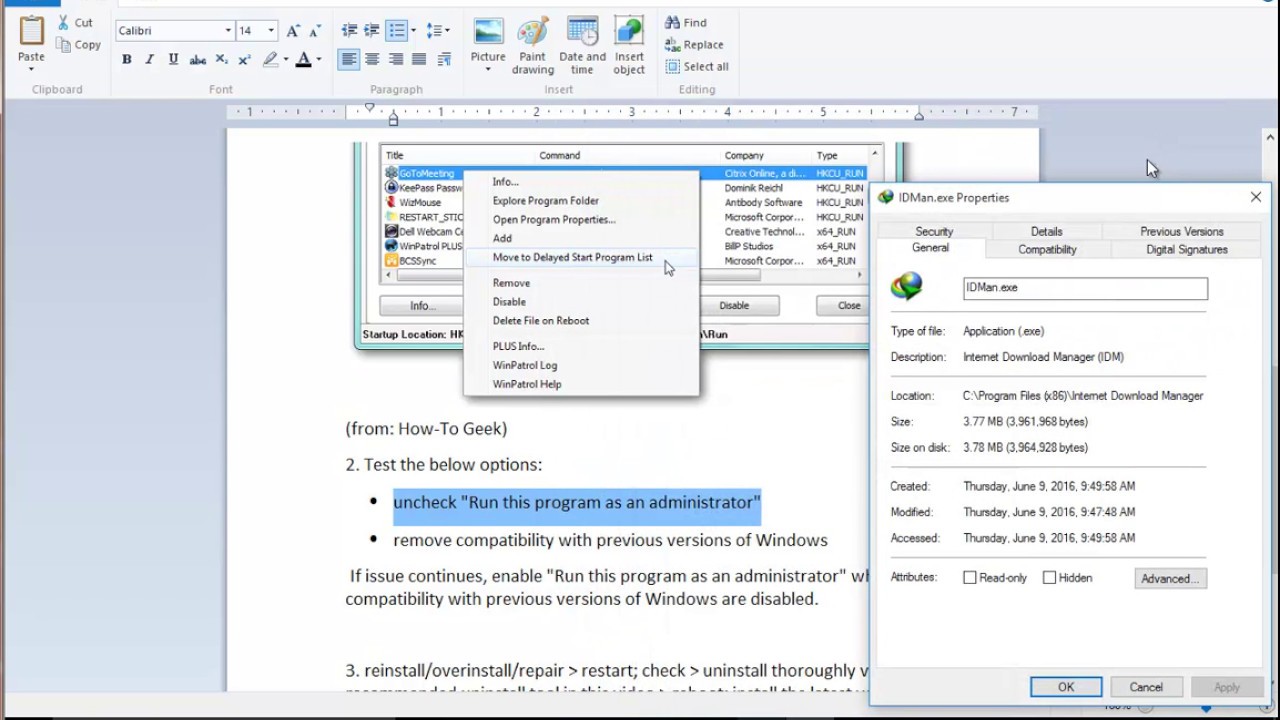Click Cancel in Properties dialog

click(x=1146, y=687)
